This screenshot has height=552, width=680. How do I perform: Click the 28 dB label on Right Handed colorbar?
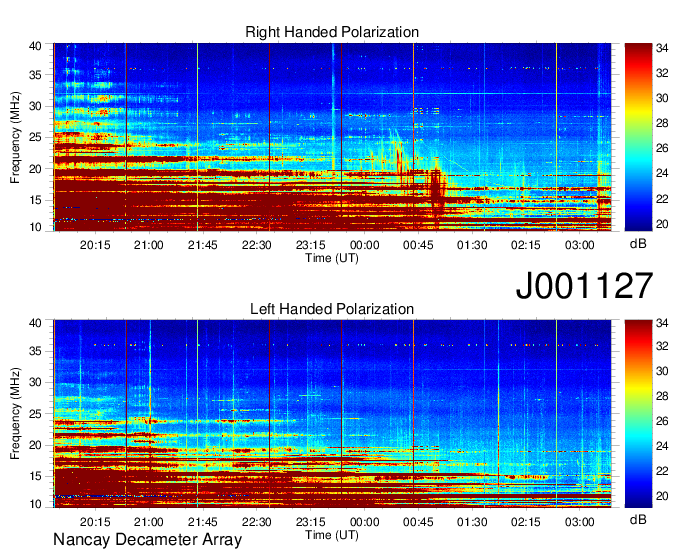[662, 124]
